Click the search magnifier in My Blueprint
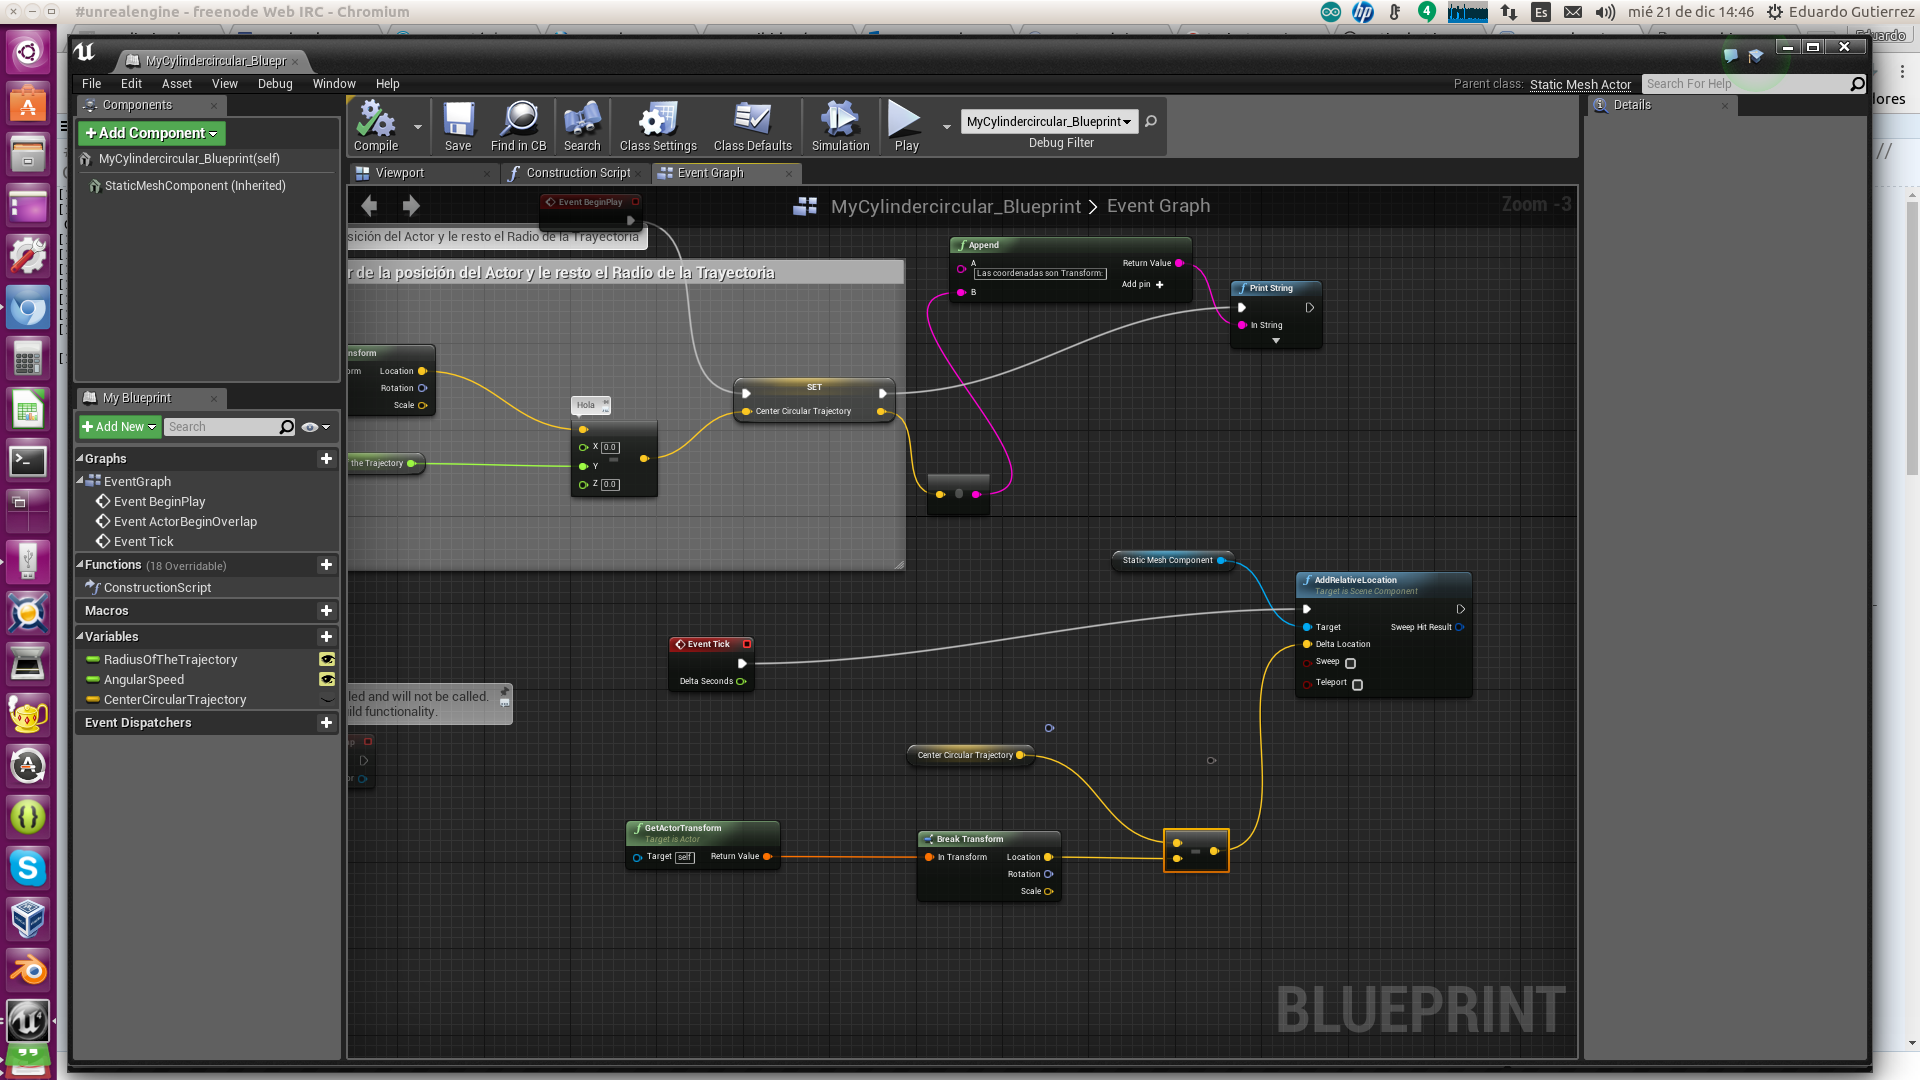This screenshot has height=1080, width=1920. click(286, 427)
